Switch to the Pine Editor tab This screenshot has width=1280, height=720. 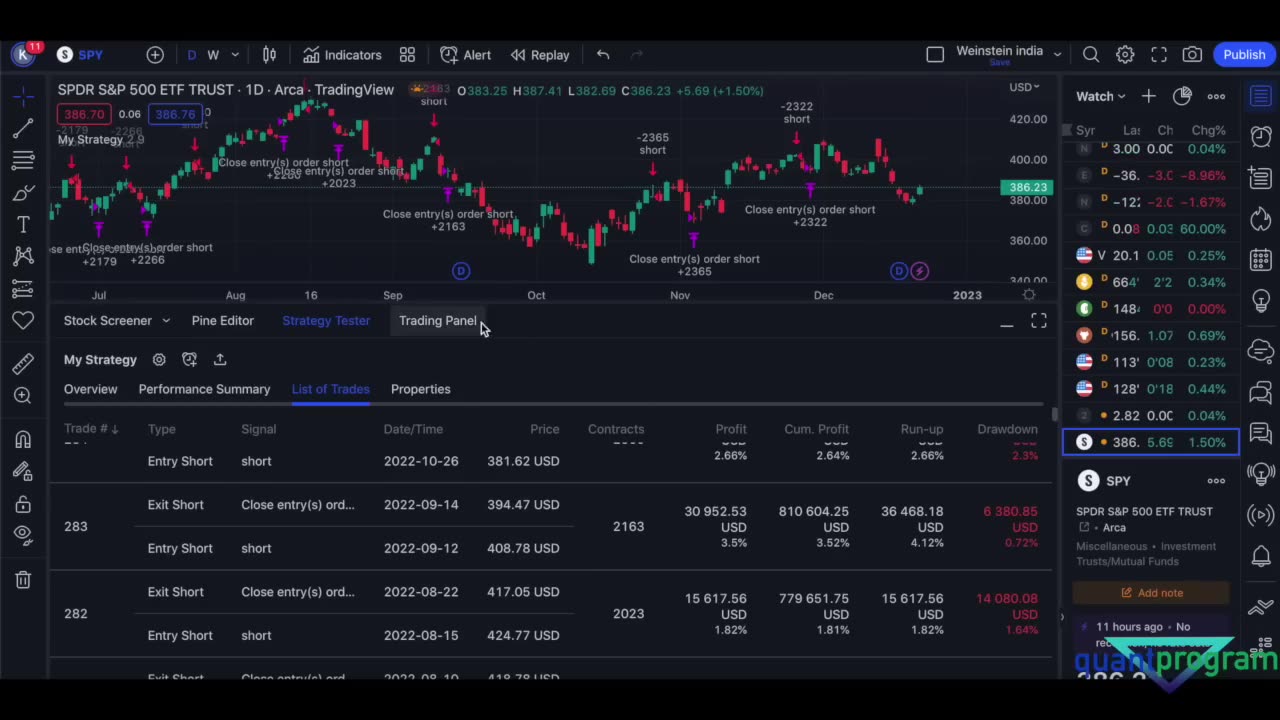click(x=223, y=321)
